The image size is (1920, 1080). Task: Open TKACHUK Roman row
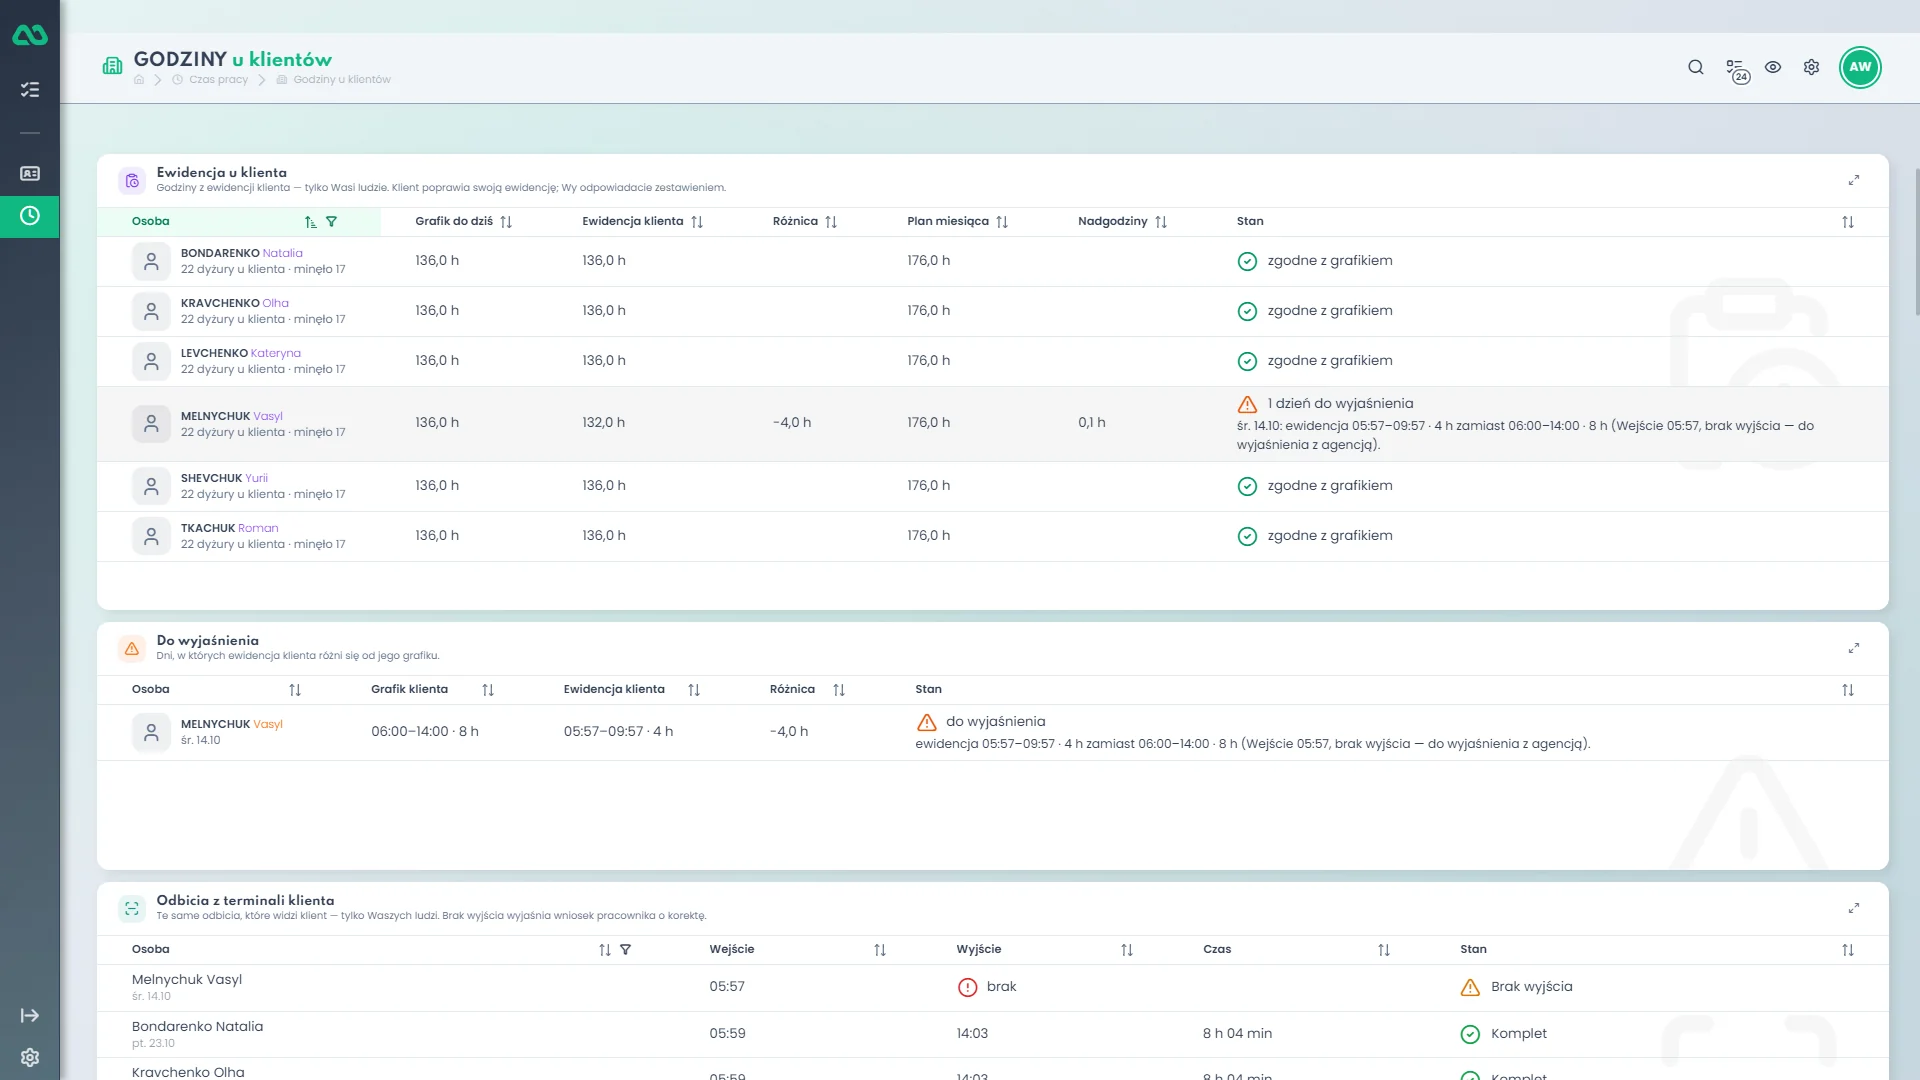point(992,536)
